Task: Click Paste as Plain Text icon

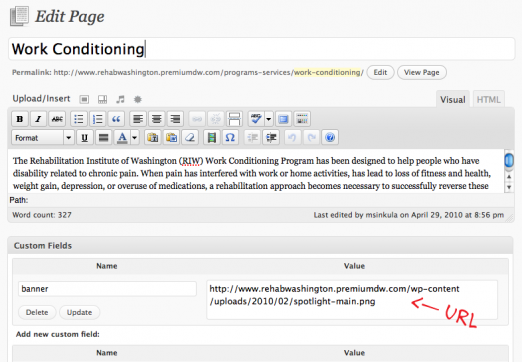Action: [x=153, y=138]
